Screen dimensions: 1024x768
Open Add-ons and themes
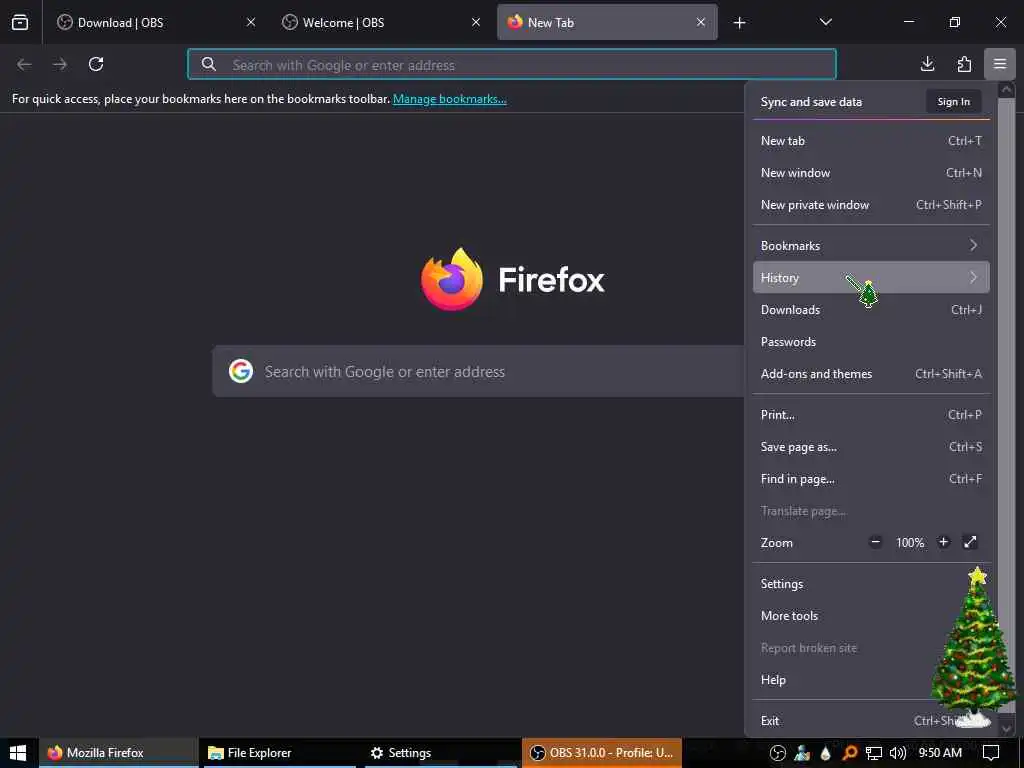871,374
